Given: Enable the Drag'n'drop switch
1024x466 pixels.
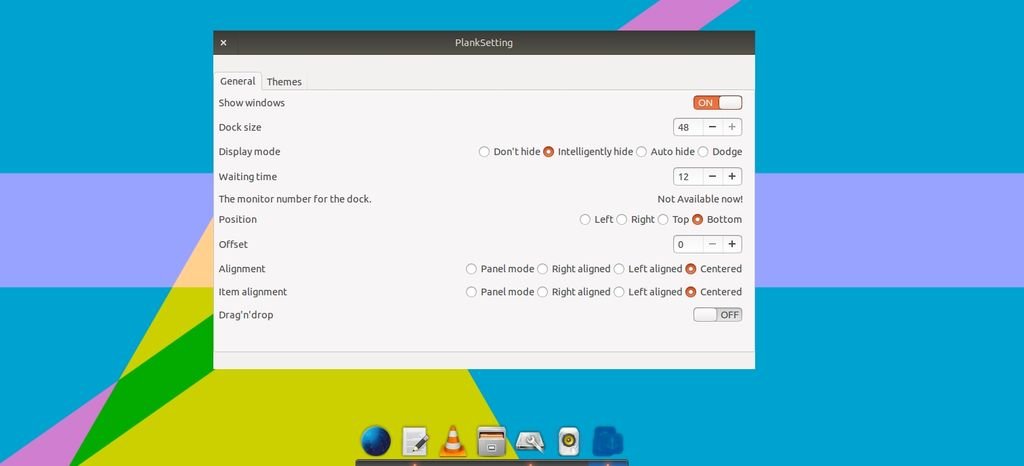Looking at the screenshot, I should (x=718, y=315).
